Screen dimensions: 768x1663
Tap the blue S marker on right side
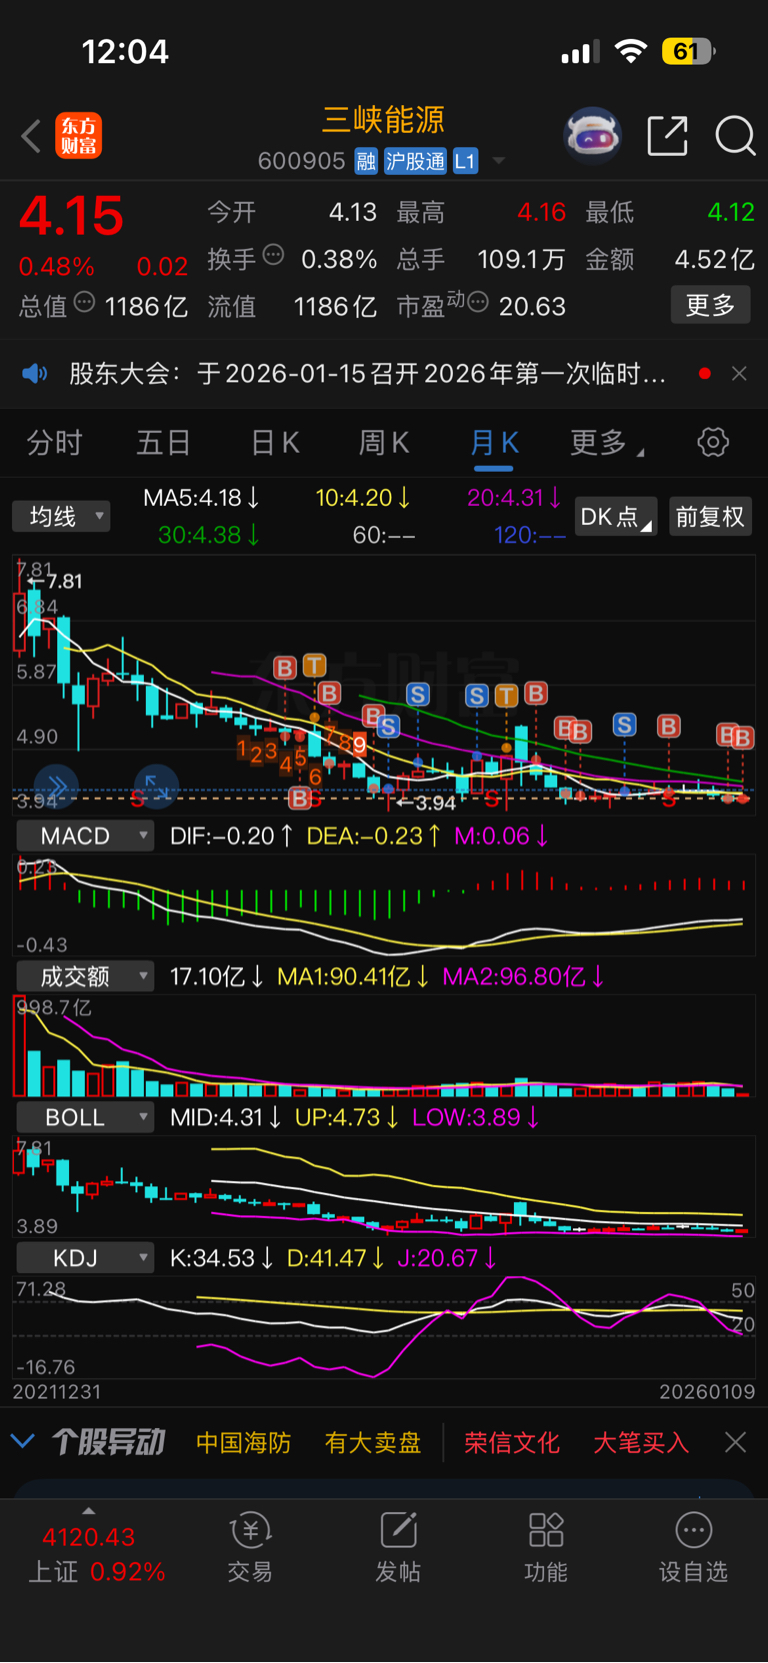(x=624, y=724)
